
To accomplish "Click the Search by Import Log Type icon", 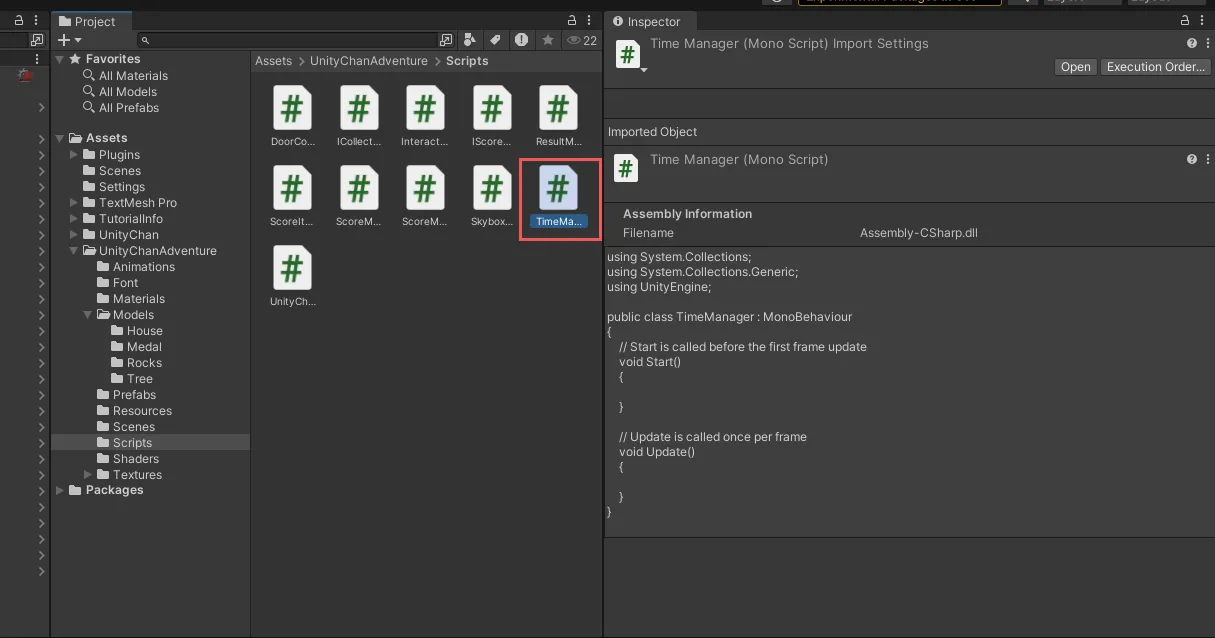I will (x=521, y=40).
